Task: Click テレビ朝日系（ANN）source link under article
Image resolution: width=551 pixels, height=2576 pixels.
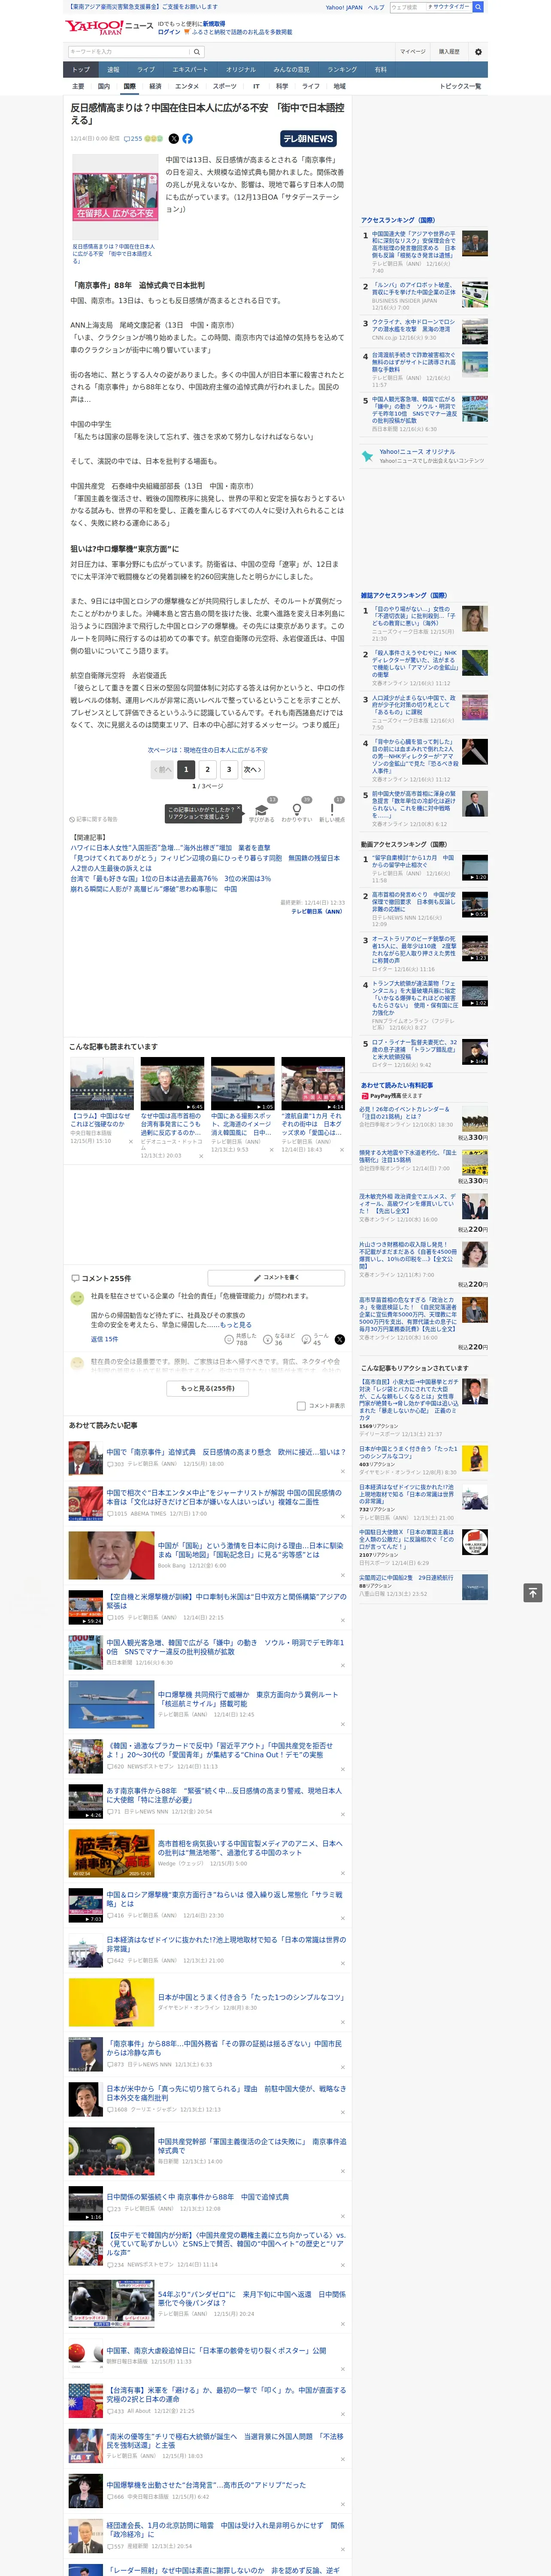Action: 318,911
